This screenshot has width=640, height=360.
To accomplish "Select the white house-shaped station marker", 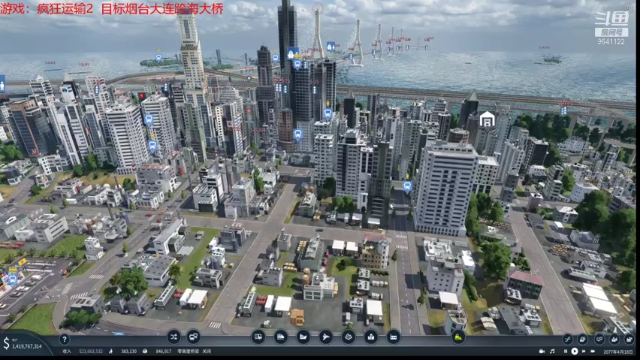I will click(487, 119).
